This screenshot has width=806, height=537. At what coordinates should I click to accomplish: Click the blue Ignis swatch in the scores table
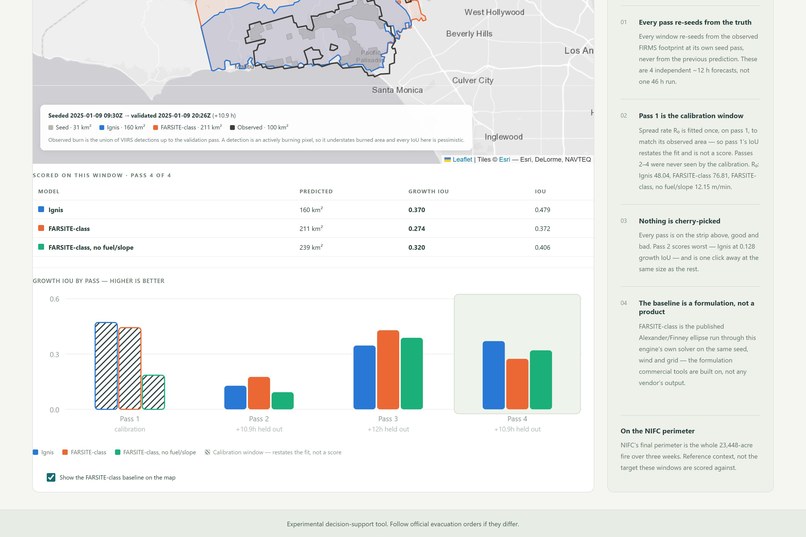pyautogui.click(x=41, y=209)
